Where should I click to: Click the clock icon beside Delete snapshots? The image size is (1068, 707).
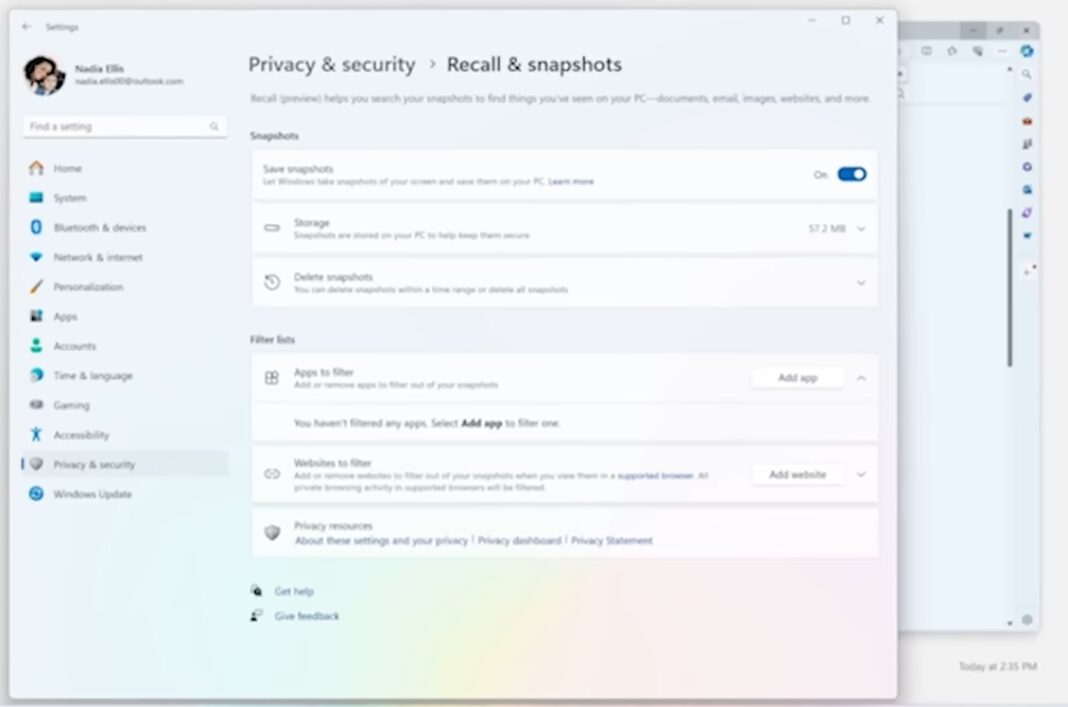coord(270,282)
